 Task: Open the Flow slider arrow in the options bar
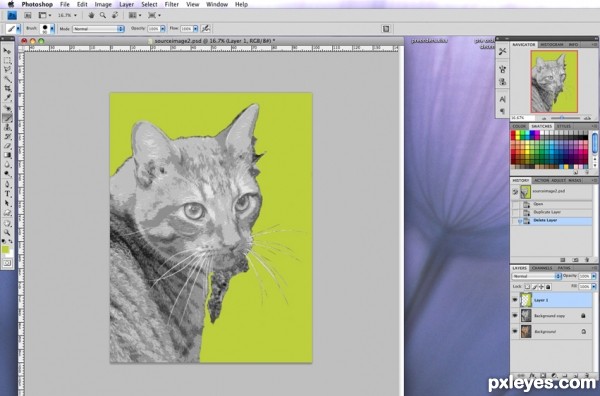[196, 29]
